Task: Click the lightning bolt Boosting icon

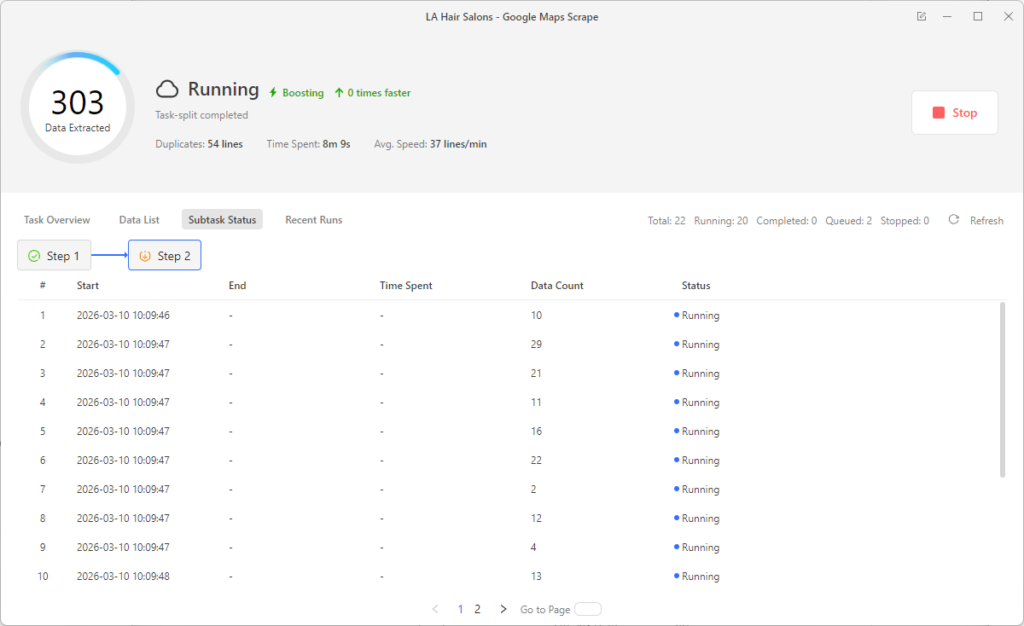Action: (273, 93)
